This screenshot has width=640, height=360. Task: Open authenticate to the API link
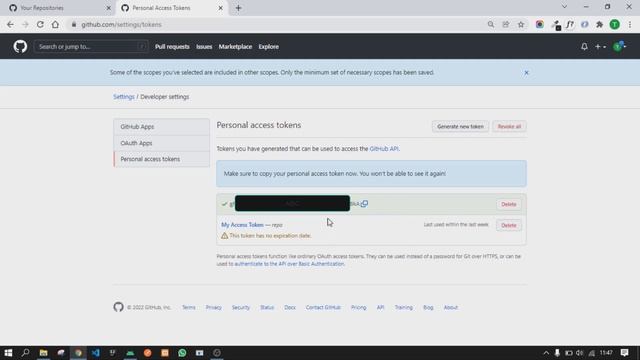(289, 264)
